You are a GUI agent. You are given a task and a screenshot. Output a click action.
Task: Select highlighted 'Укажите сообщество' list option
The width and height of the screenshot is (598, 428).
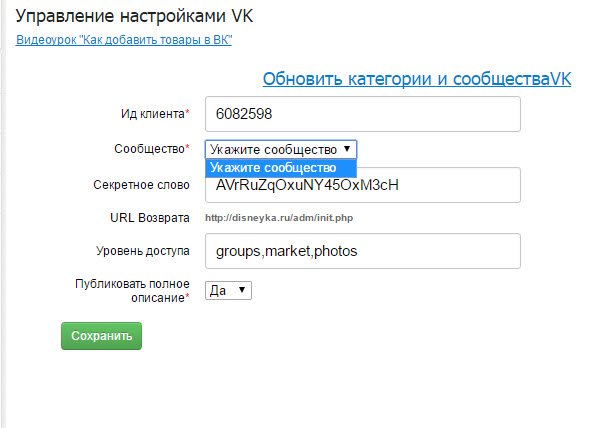(281, 168)
